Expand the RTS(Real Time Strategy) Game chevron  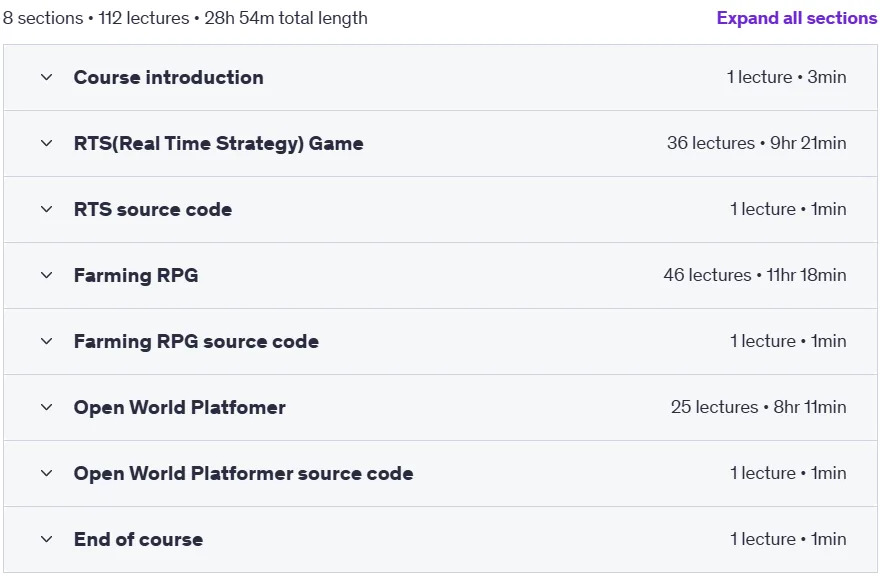[47, 144]
